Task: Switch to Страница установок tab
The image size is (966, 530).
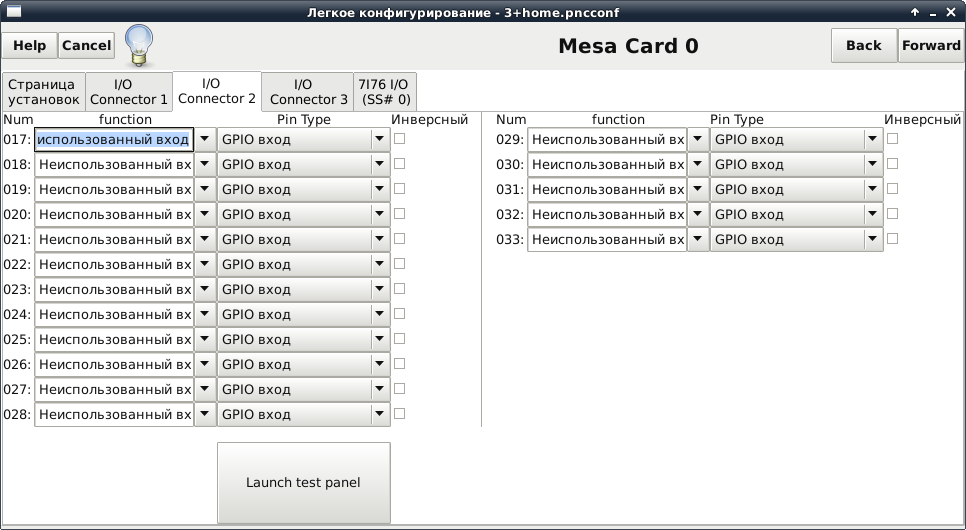Action: (x=43, y=92)
